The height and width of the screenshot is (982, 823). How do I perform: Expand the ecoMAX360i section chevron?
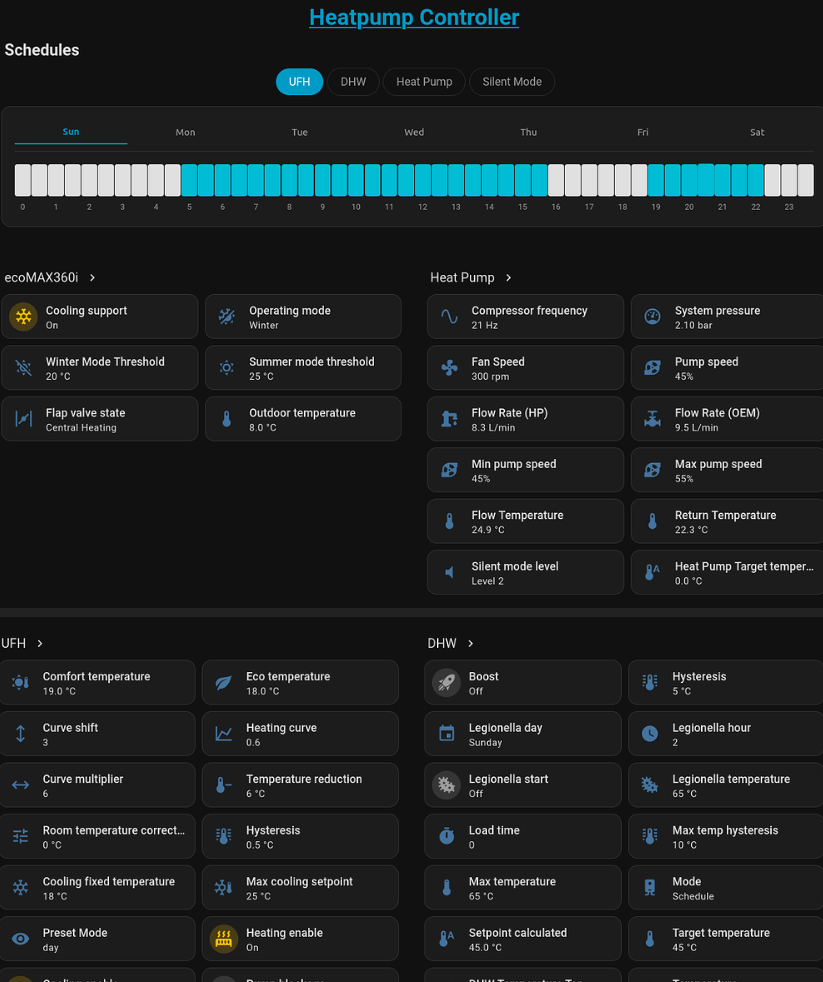(92, 278)
